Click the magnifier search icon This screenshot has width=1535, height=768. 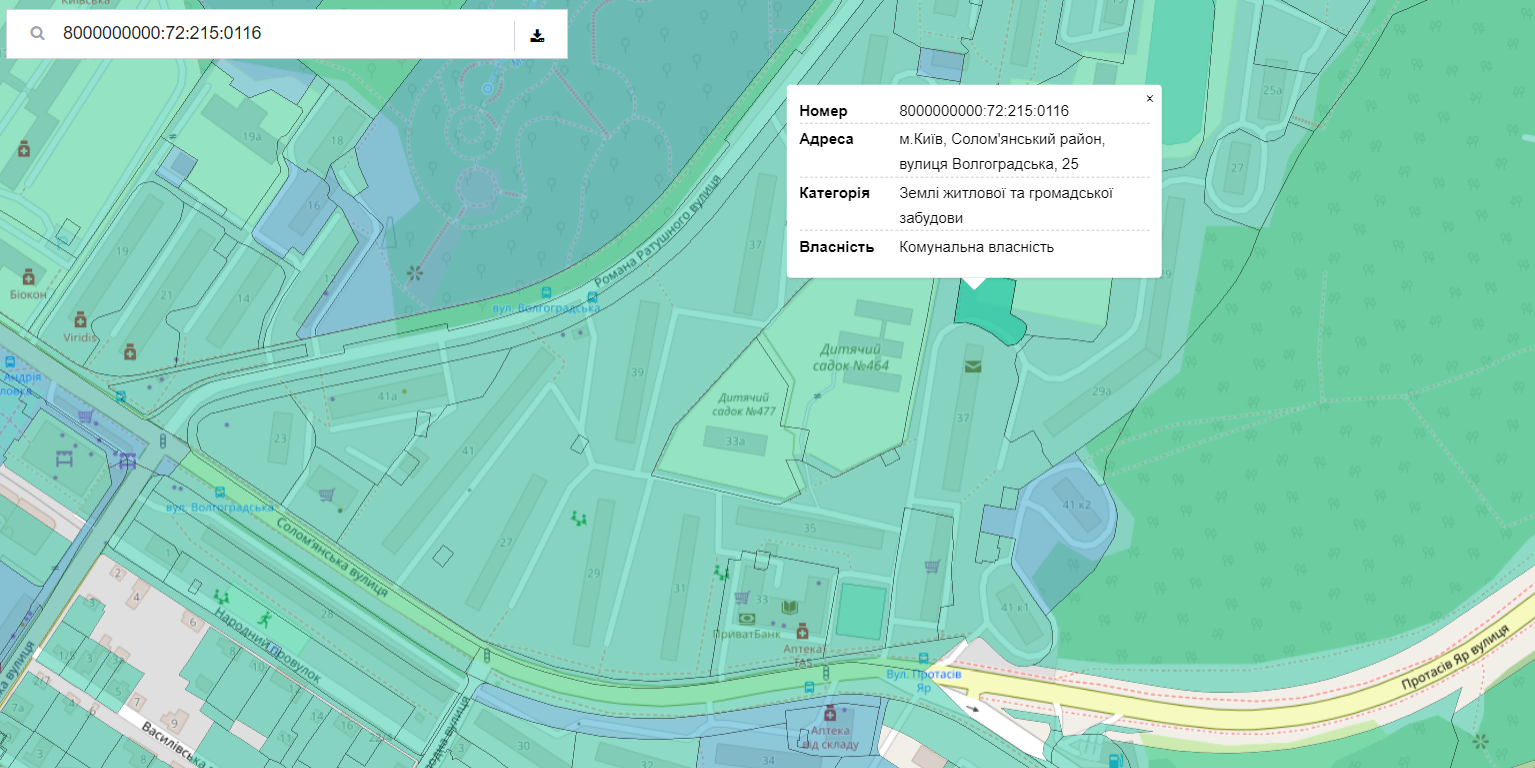tap(37, 34)
